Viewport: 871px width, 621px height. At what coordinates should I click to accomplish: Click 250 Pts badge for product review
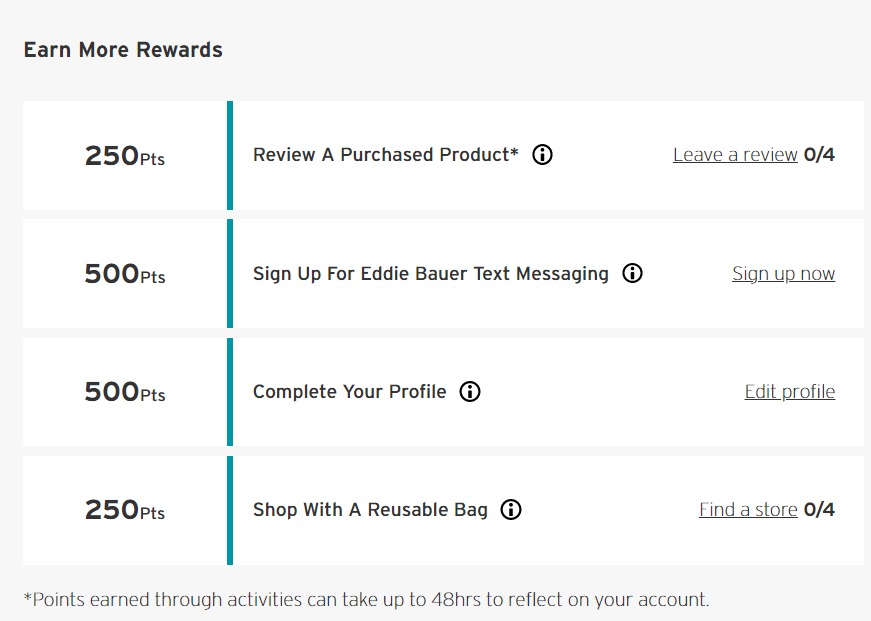tap(125, 156)
